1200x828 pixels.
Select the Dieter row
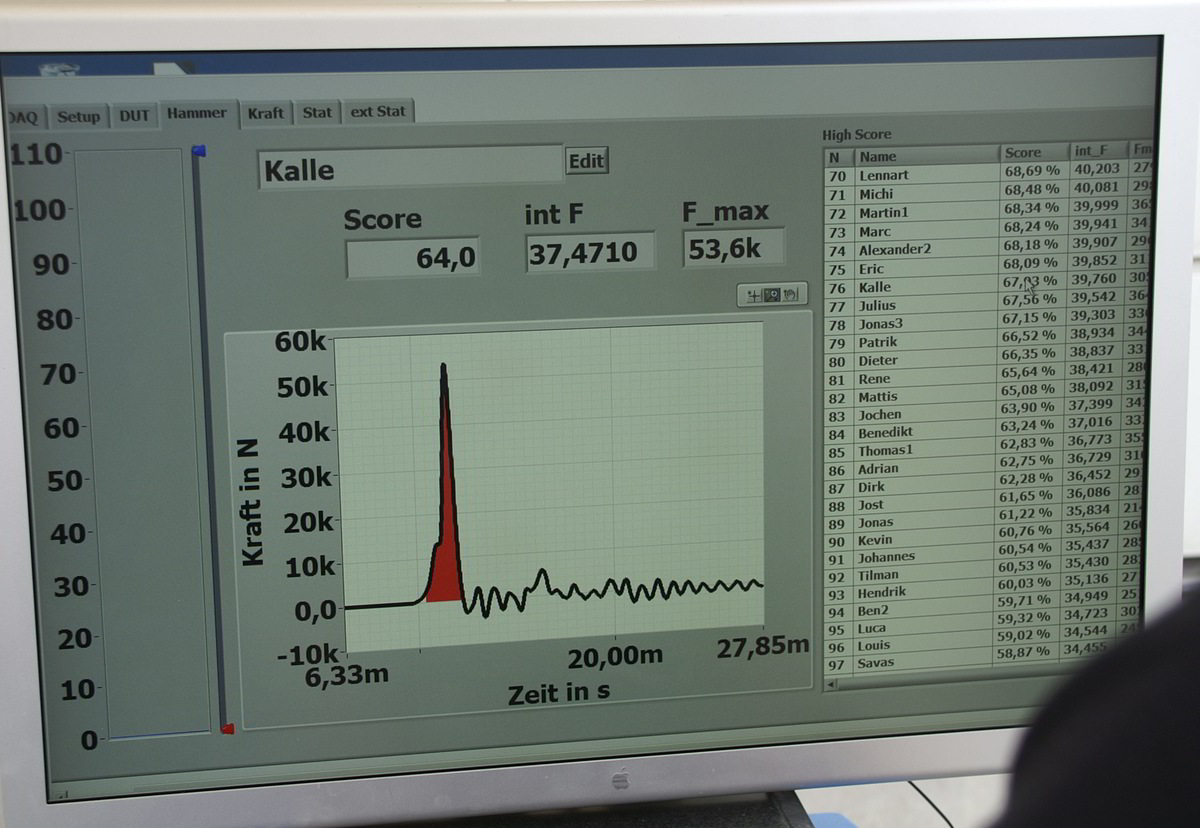(x=878, y=360)
